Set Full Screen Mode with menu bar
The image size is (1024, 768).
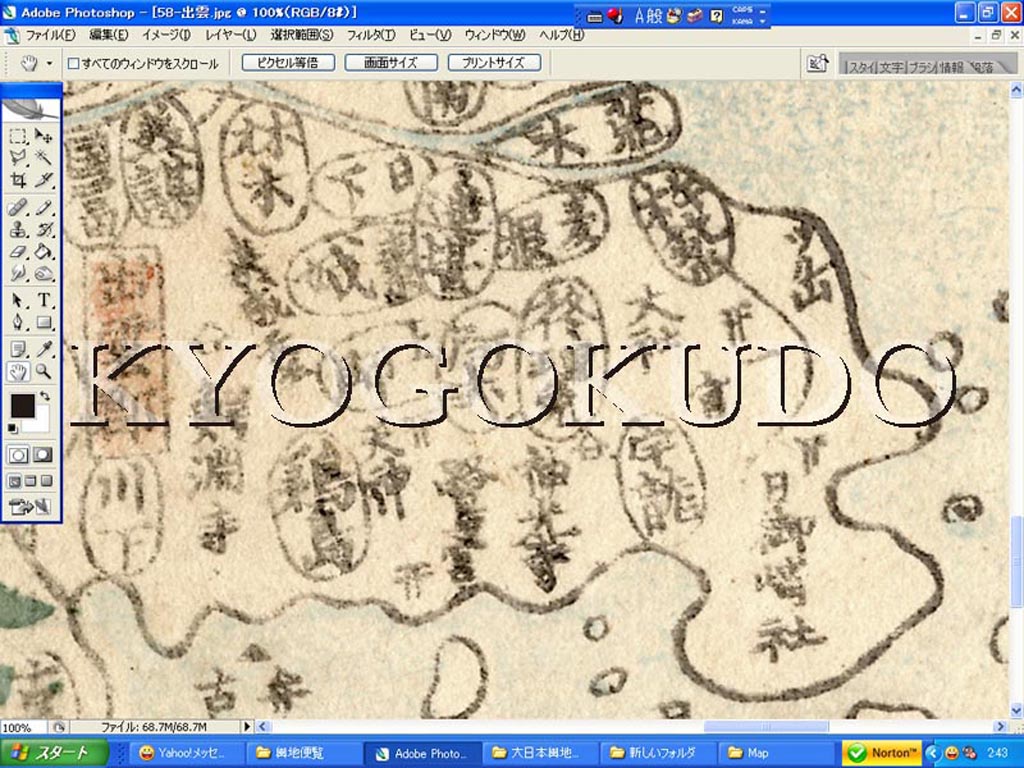coord(31,482)
